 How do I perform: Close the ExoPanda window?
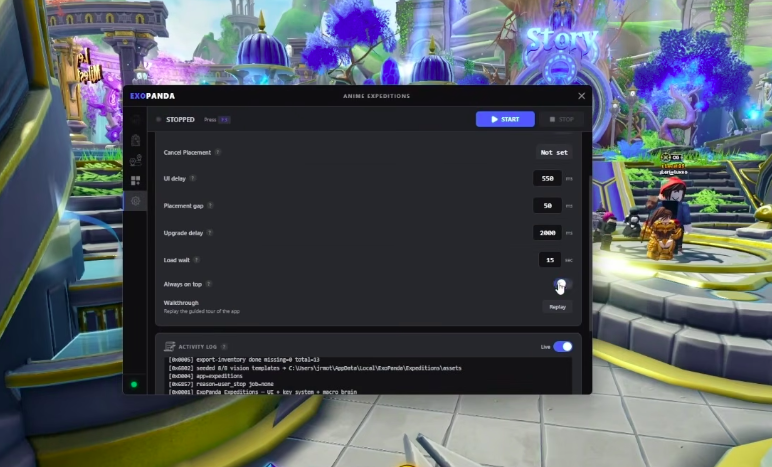pyautogui.click(x=581, y=96)
